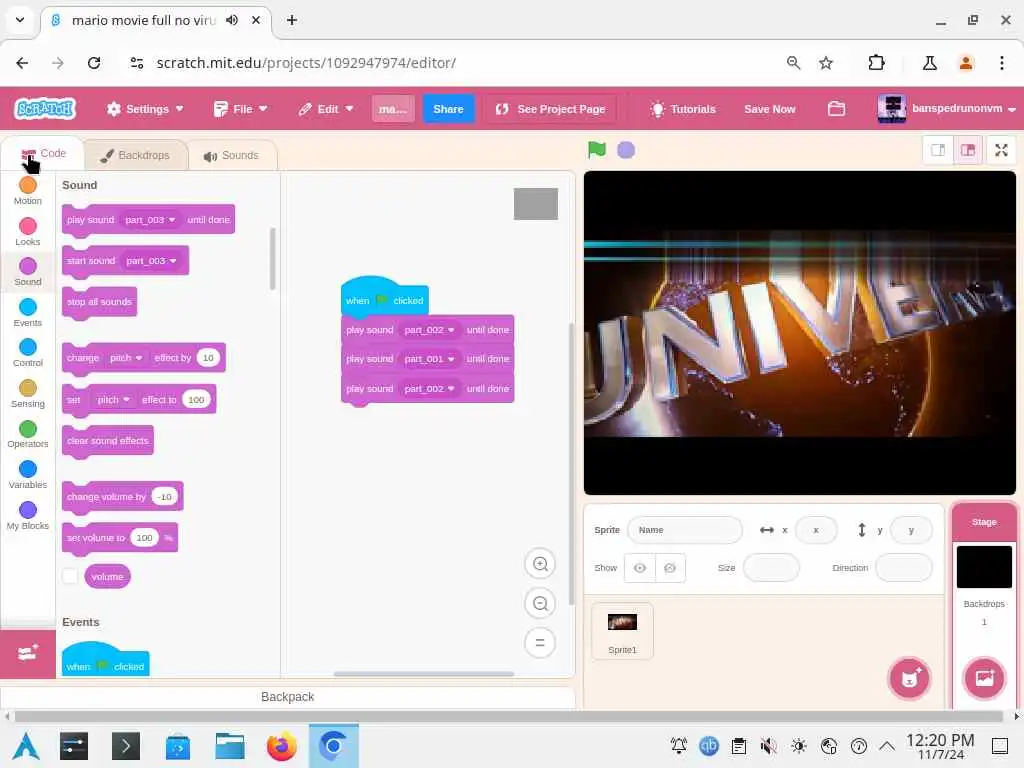Tick the volume reporter checkbox
This screenshot has height=768, width=1024.
[x=70, y=577]
